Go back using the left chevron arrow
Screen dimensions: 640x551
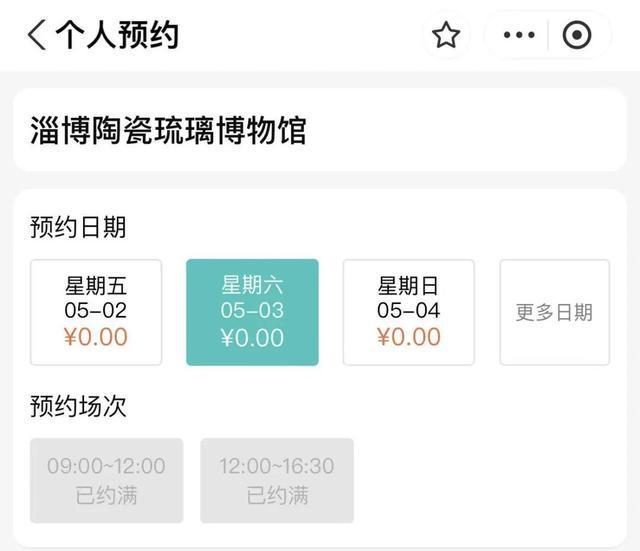37,35
